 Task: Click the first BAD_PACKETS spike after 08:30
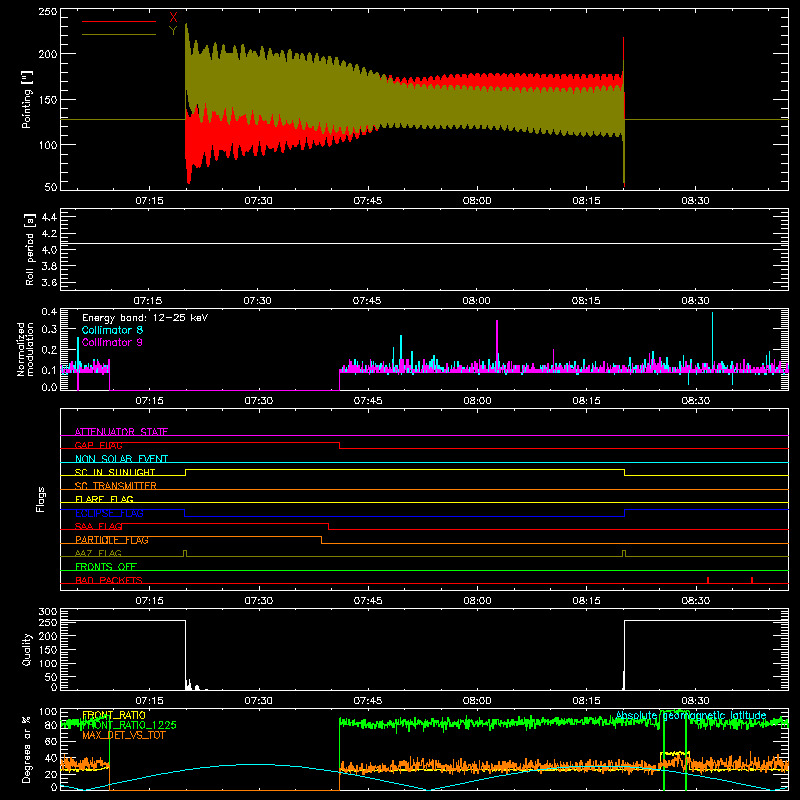click(x=708, y=580)
